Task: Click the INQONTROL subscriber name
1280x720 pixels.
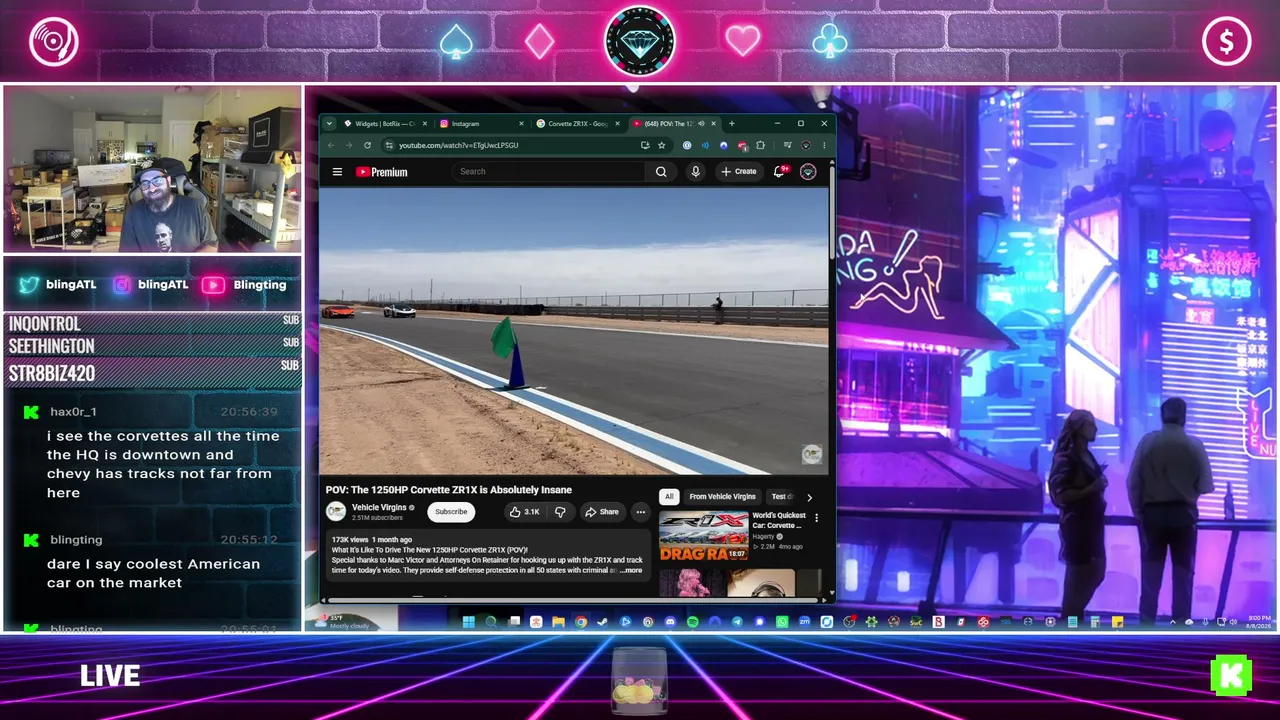Action: point(45,324)
